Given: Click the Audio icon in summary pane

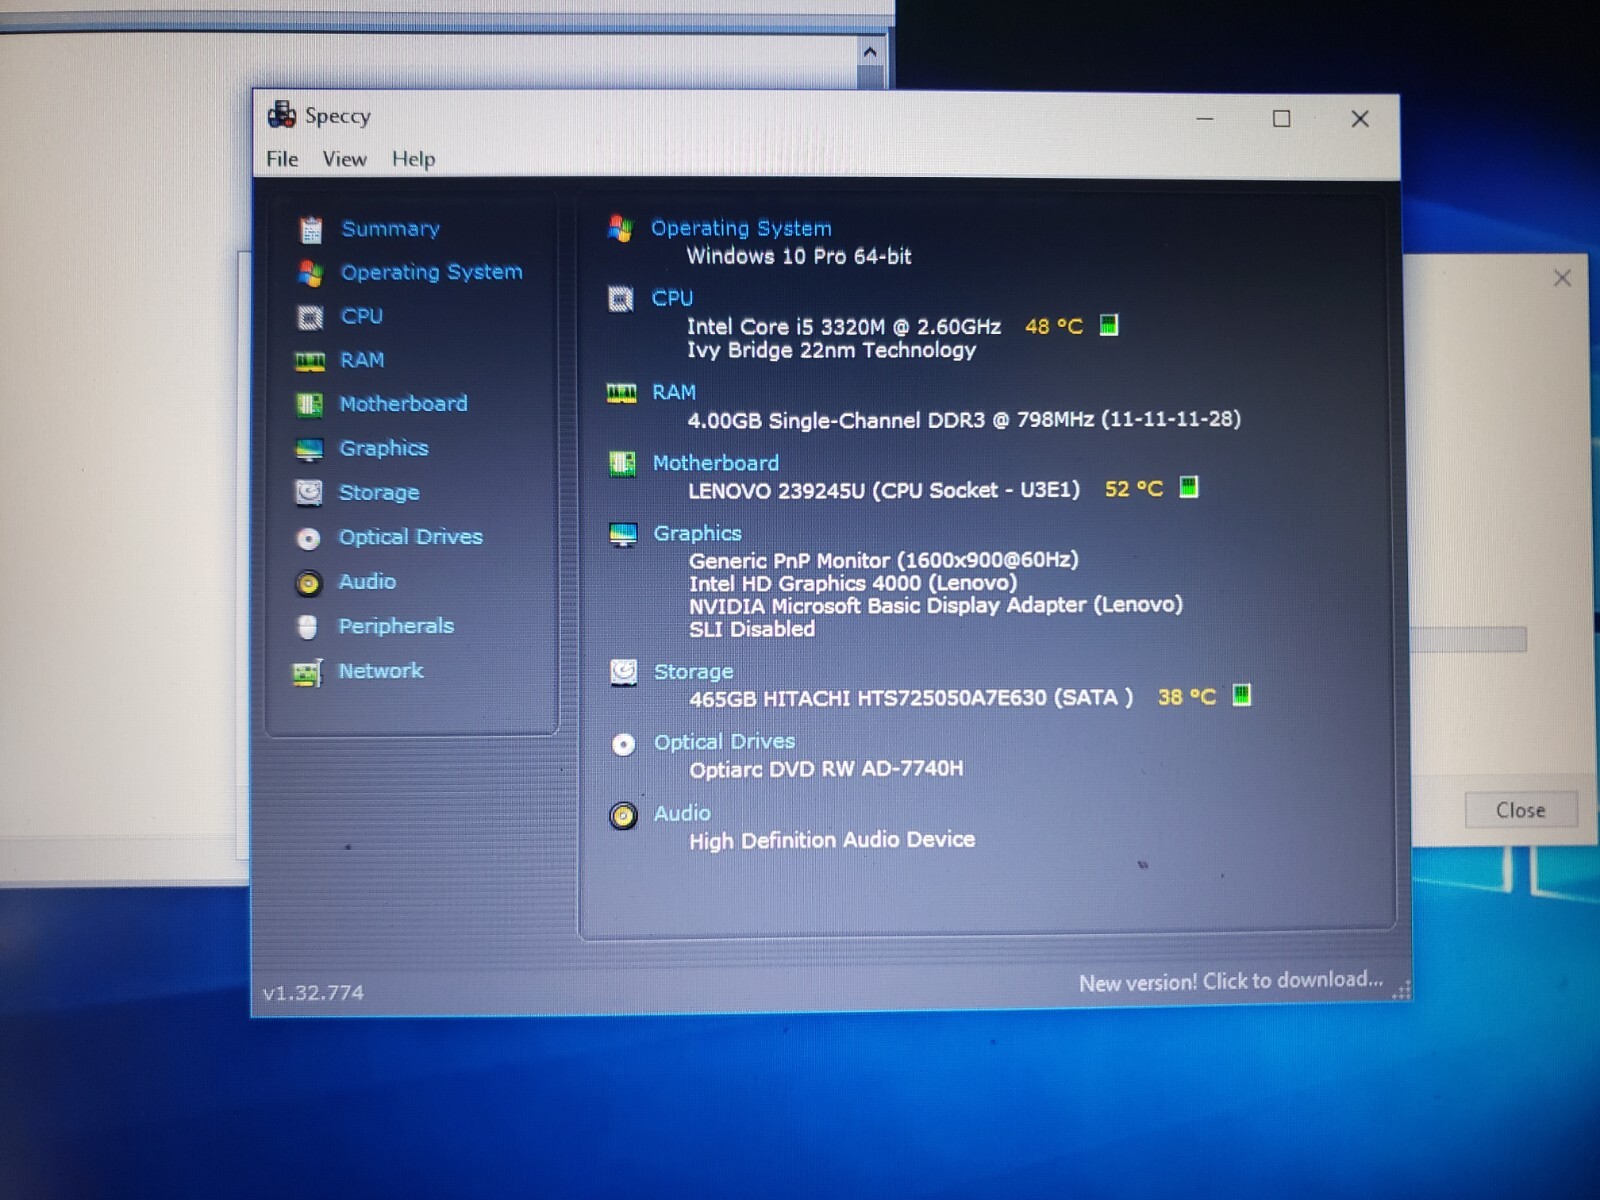Looking at the screenshot, I should [x=623, y=816].
